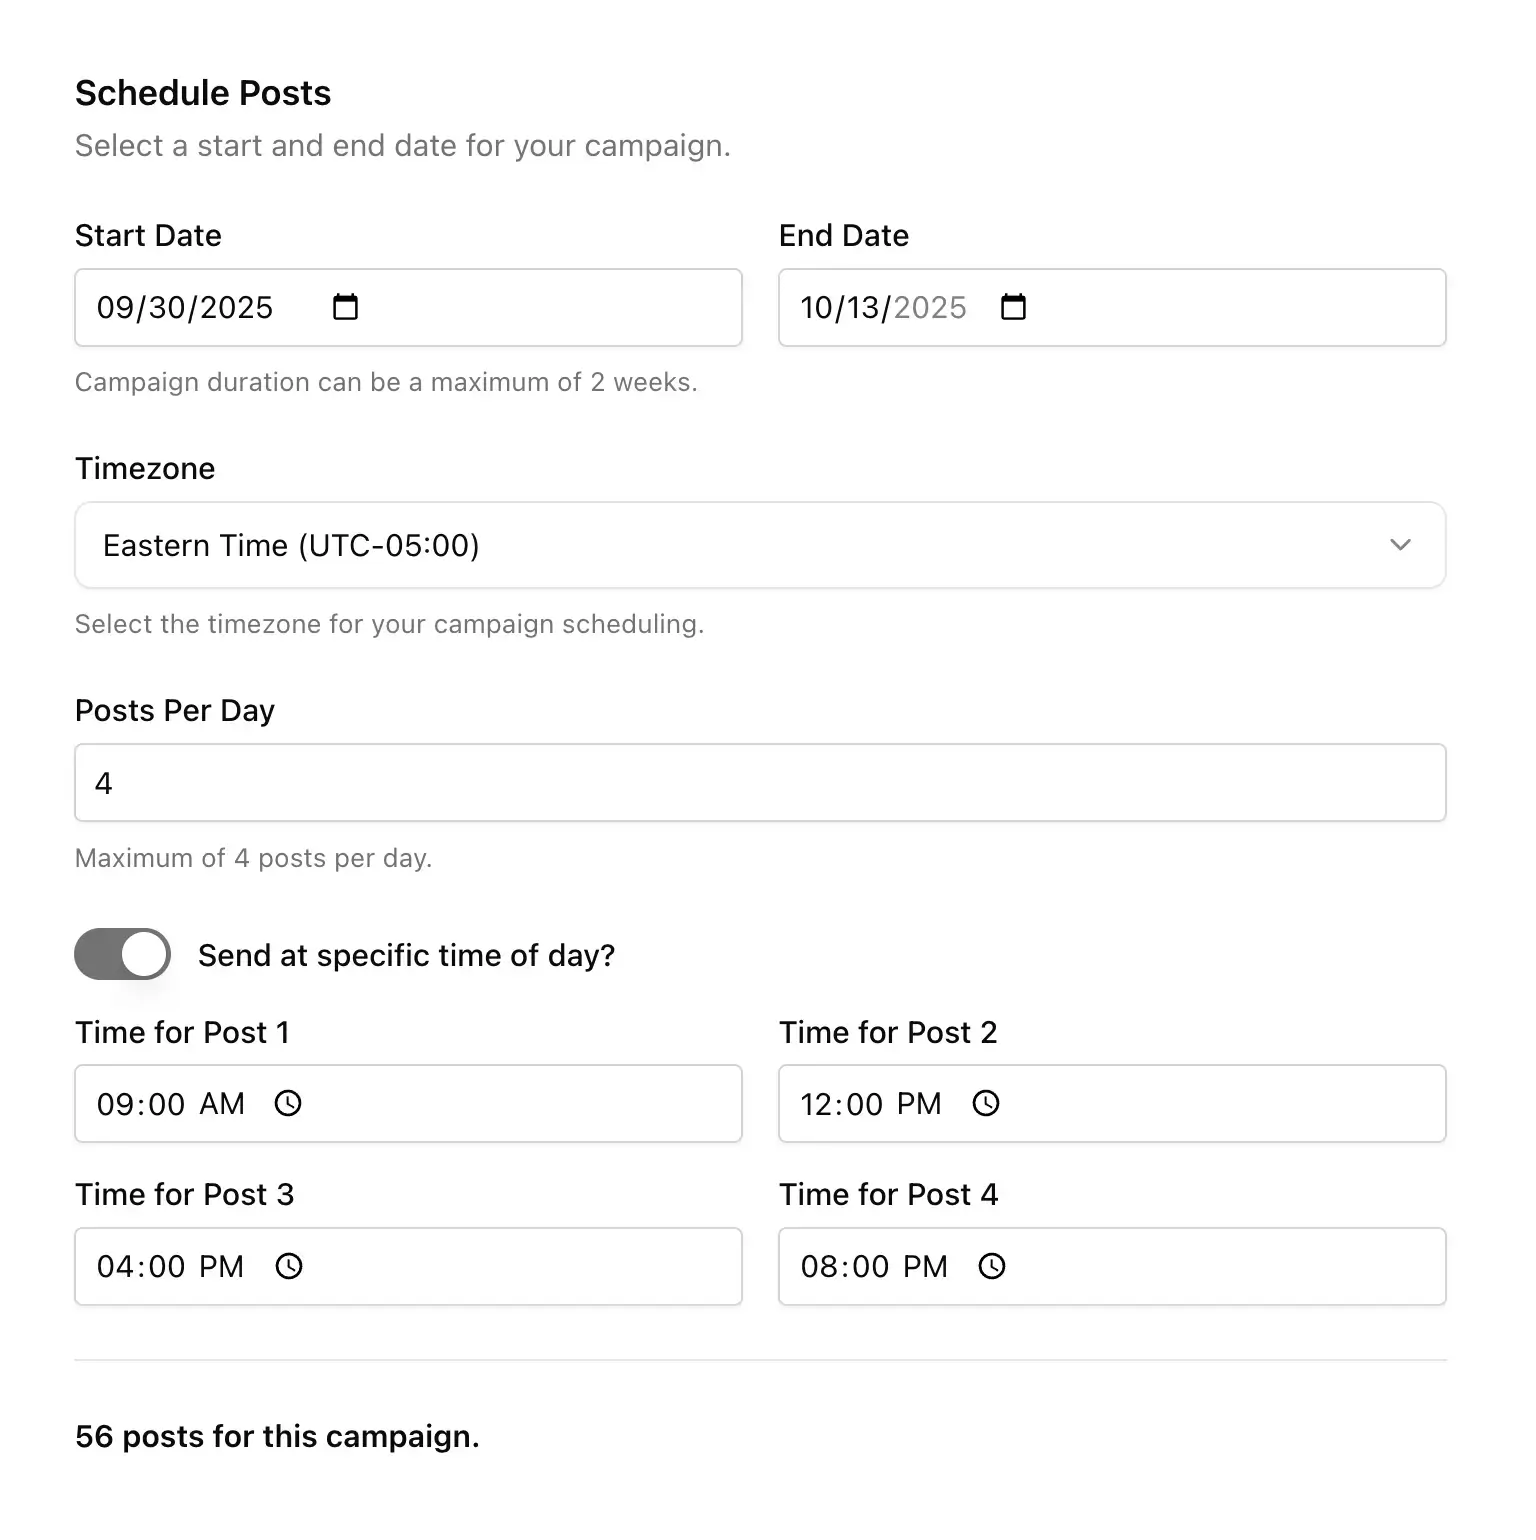1536x1540 pixels.
Task: Click the clock icon for Time for Post 1
Action: coord(288,1104)
